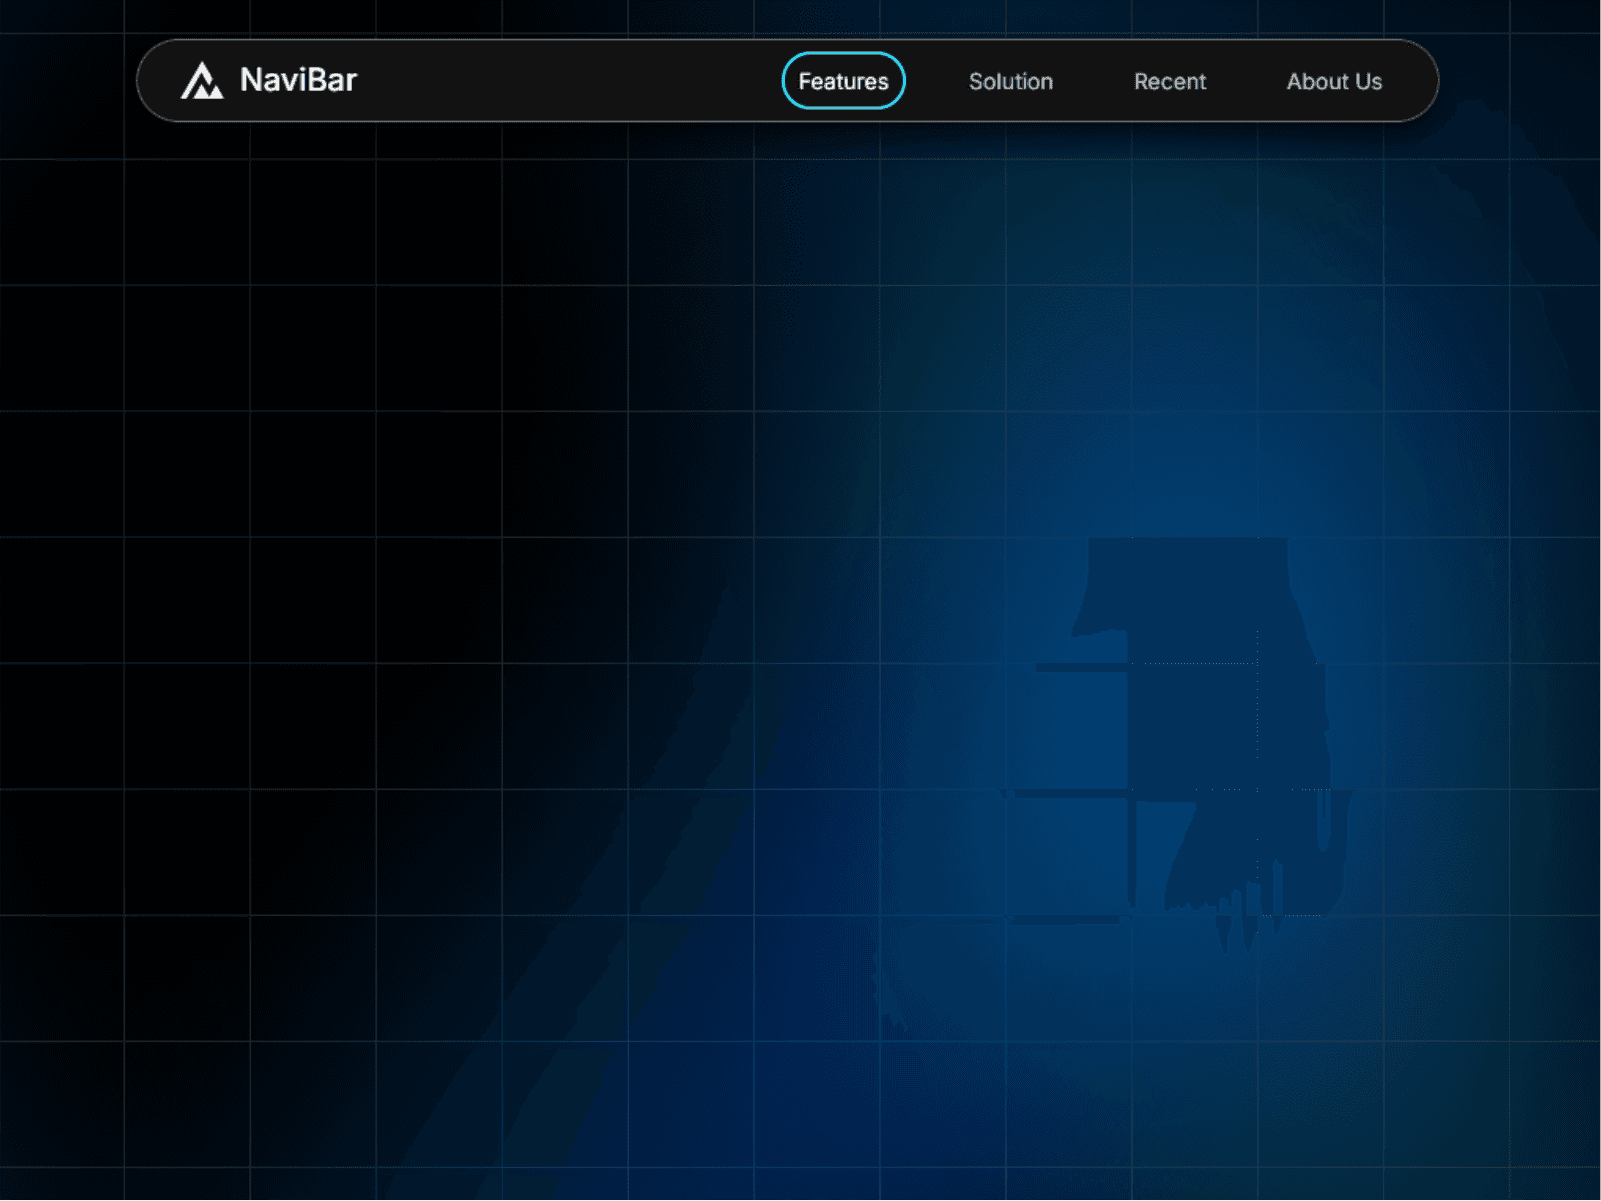Select the Features nav item
This screenshot has height=1201, width=1601.
(843, 81)
